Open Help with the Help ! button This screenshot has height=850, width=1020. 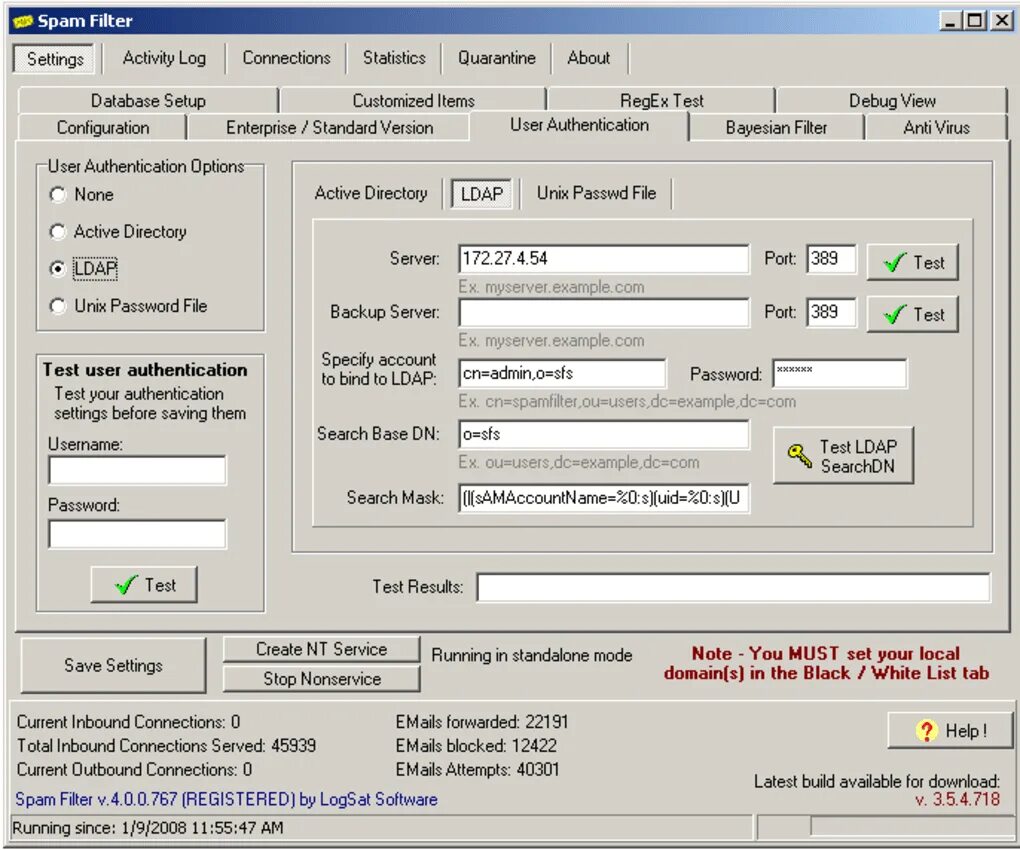click(x=950, y=730)
